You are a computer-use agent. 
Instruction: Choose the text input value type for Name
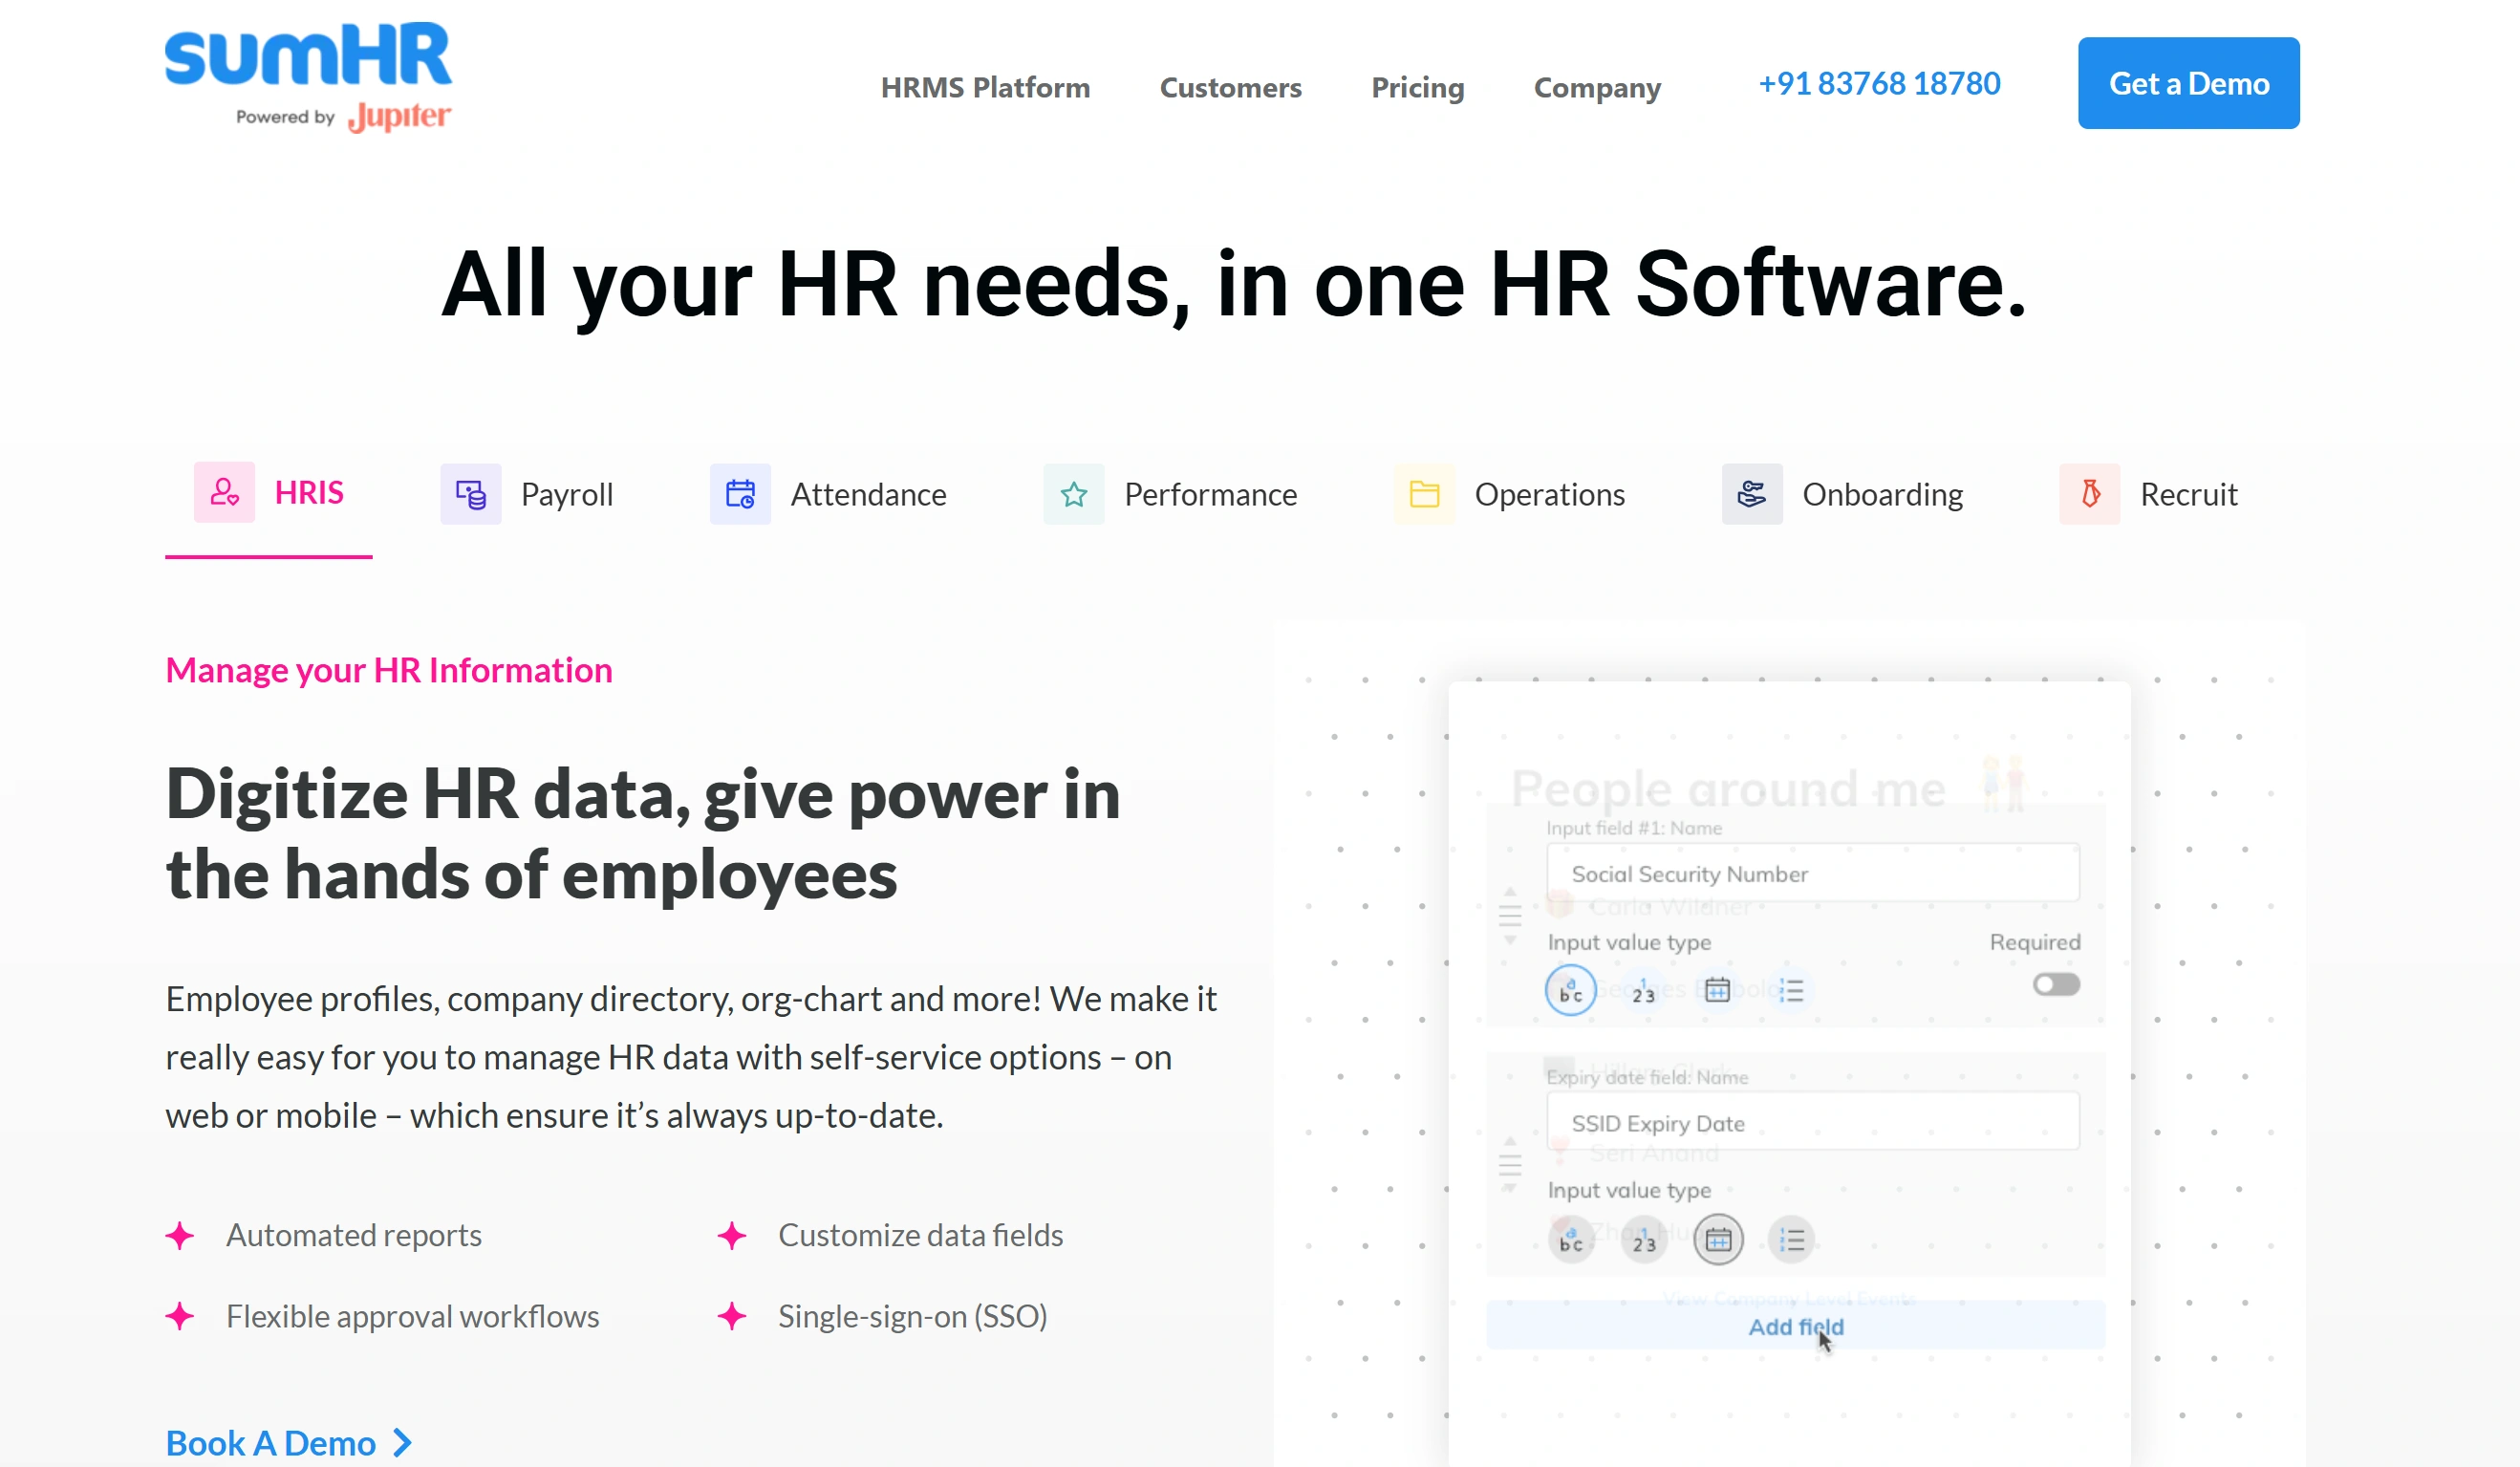click(x=1570, y=990)
